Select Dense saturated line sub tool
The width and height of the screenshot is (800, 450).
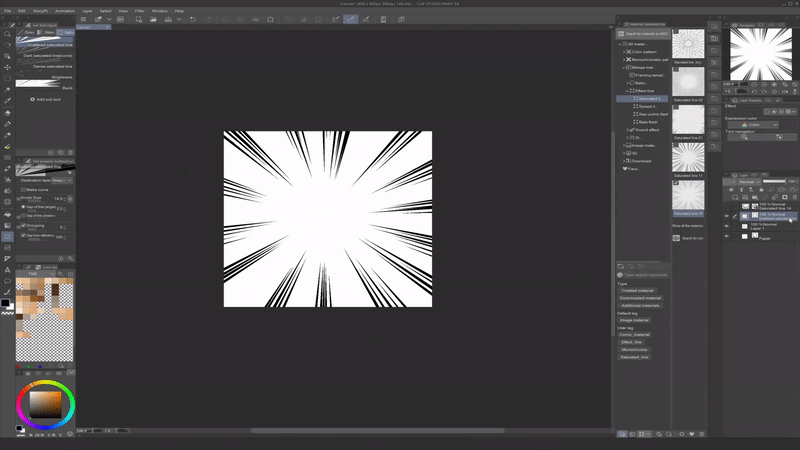point(44,66)
